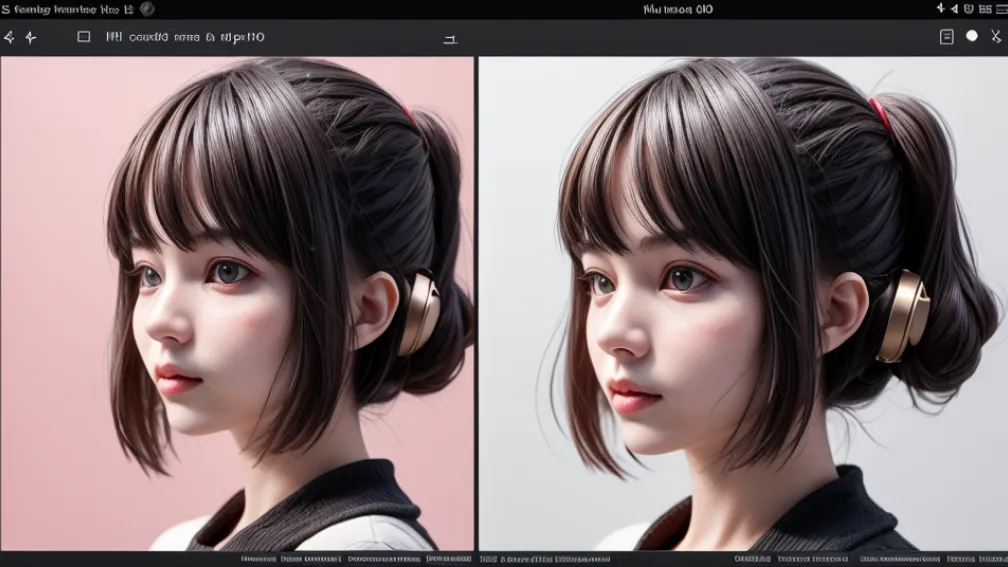Click the round globe icon in title bar
Viewport: 1008px width, 567px height.
147,9
